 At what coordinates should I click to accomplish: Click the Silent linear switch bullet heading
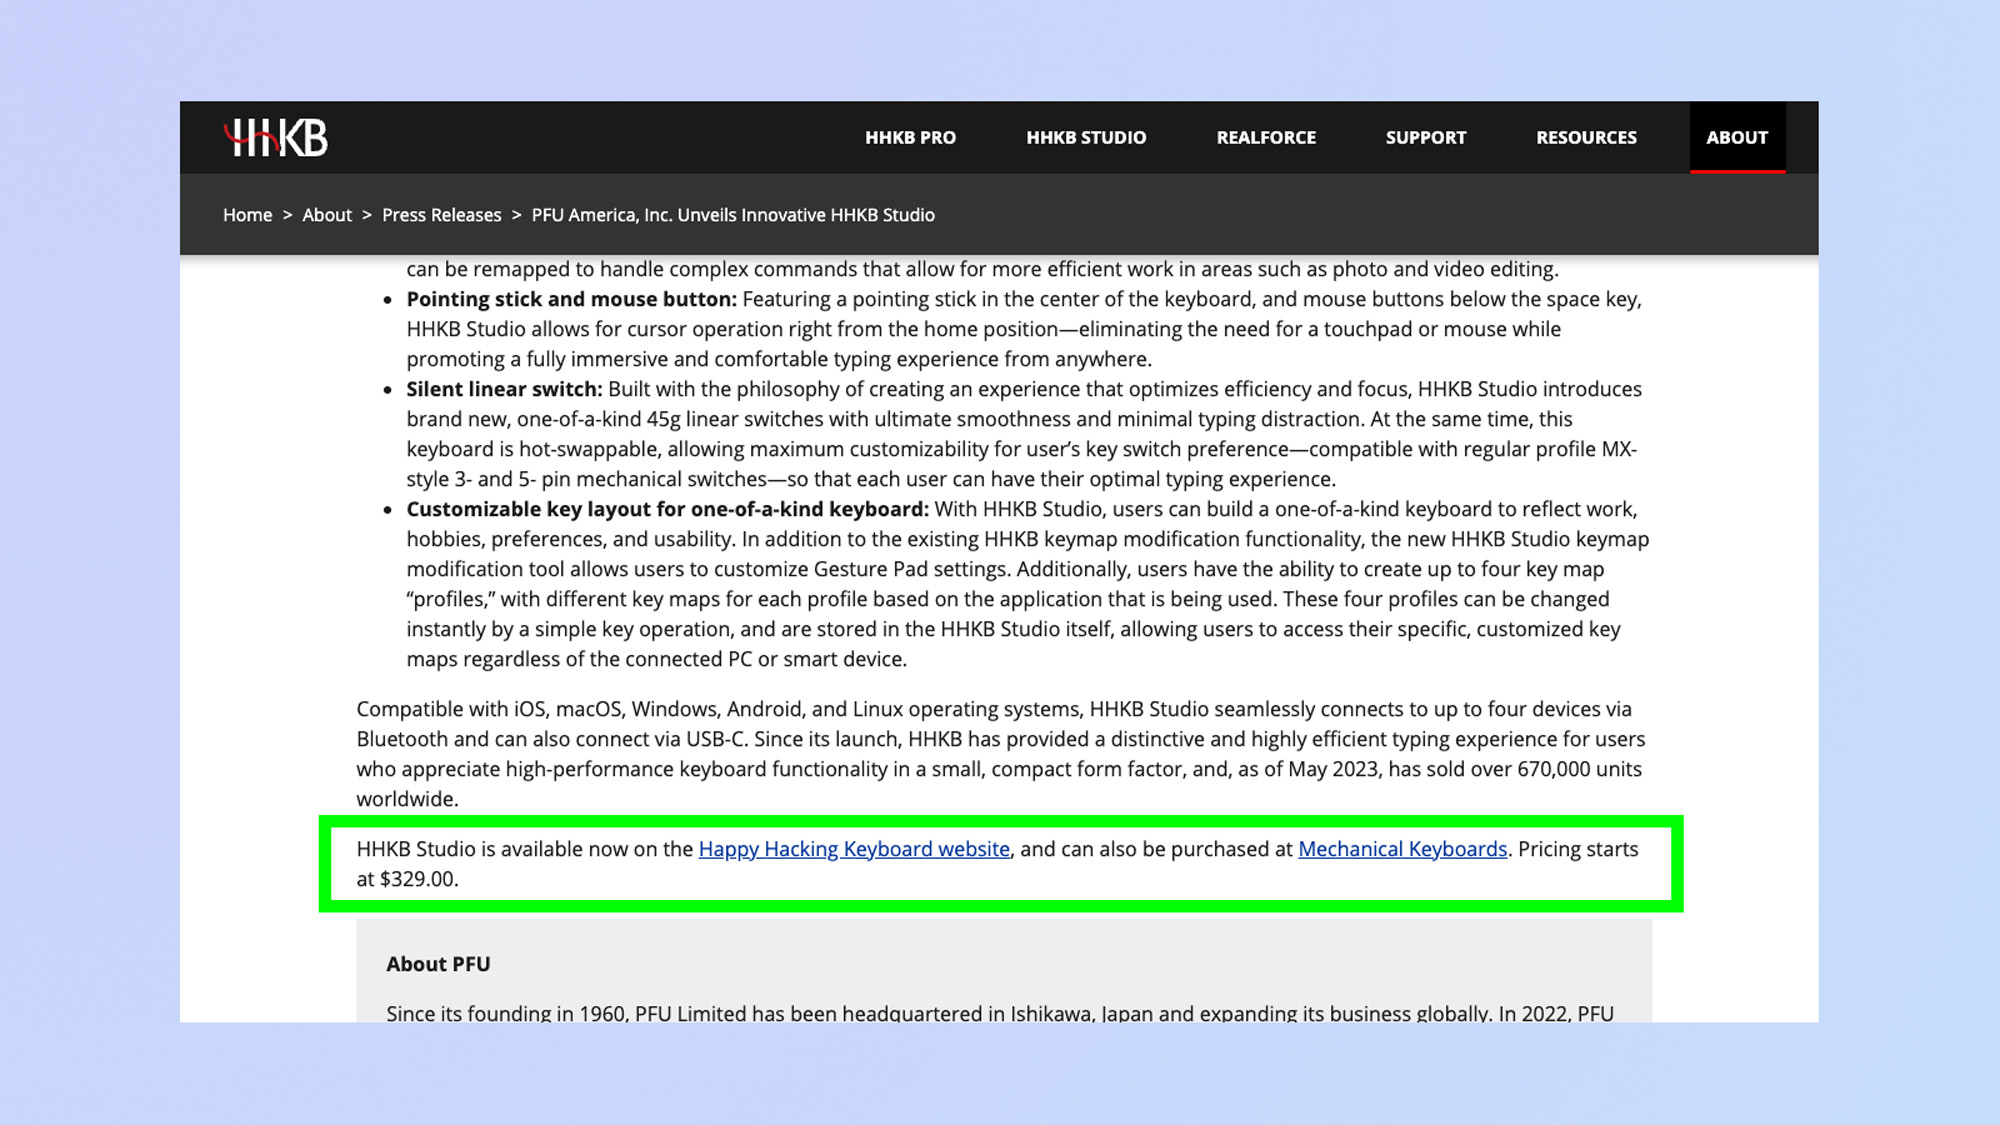[x=504, y=389]
